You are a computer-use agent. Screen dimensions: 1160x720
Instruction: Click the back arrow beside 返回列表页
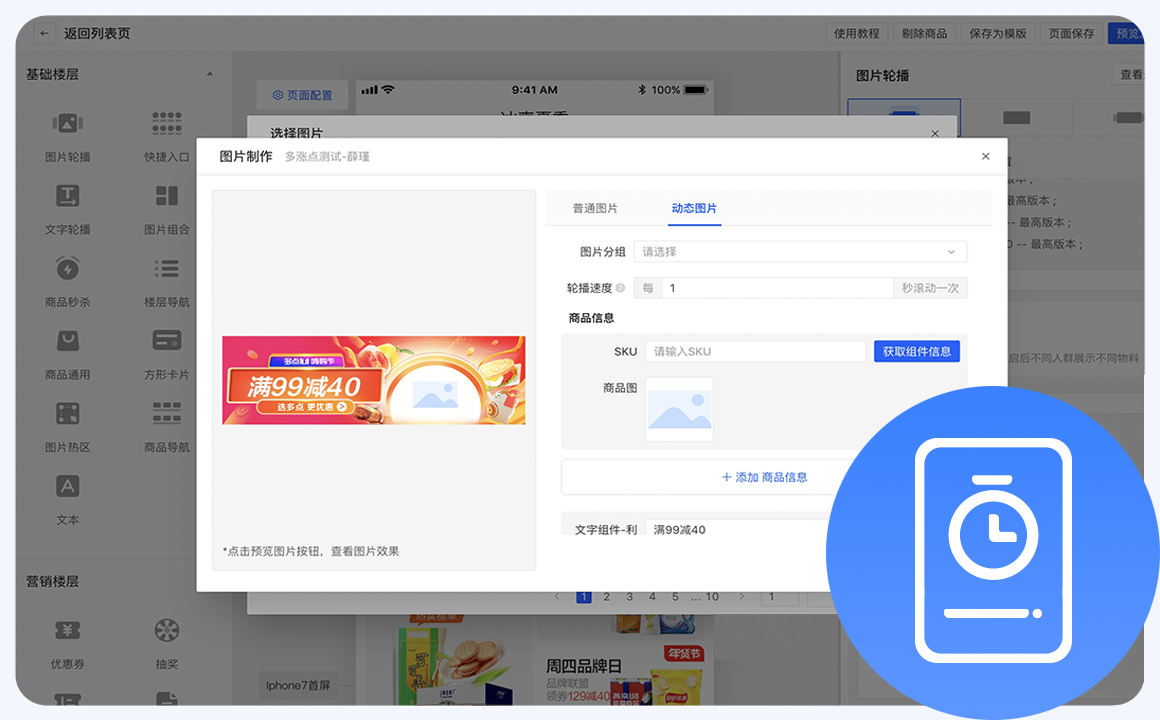[x=45, y=33]
